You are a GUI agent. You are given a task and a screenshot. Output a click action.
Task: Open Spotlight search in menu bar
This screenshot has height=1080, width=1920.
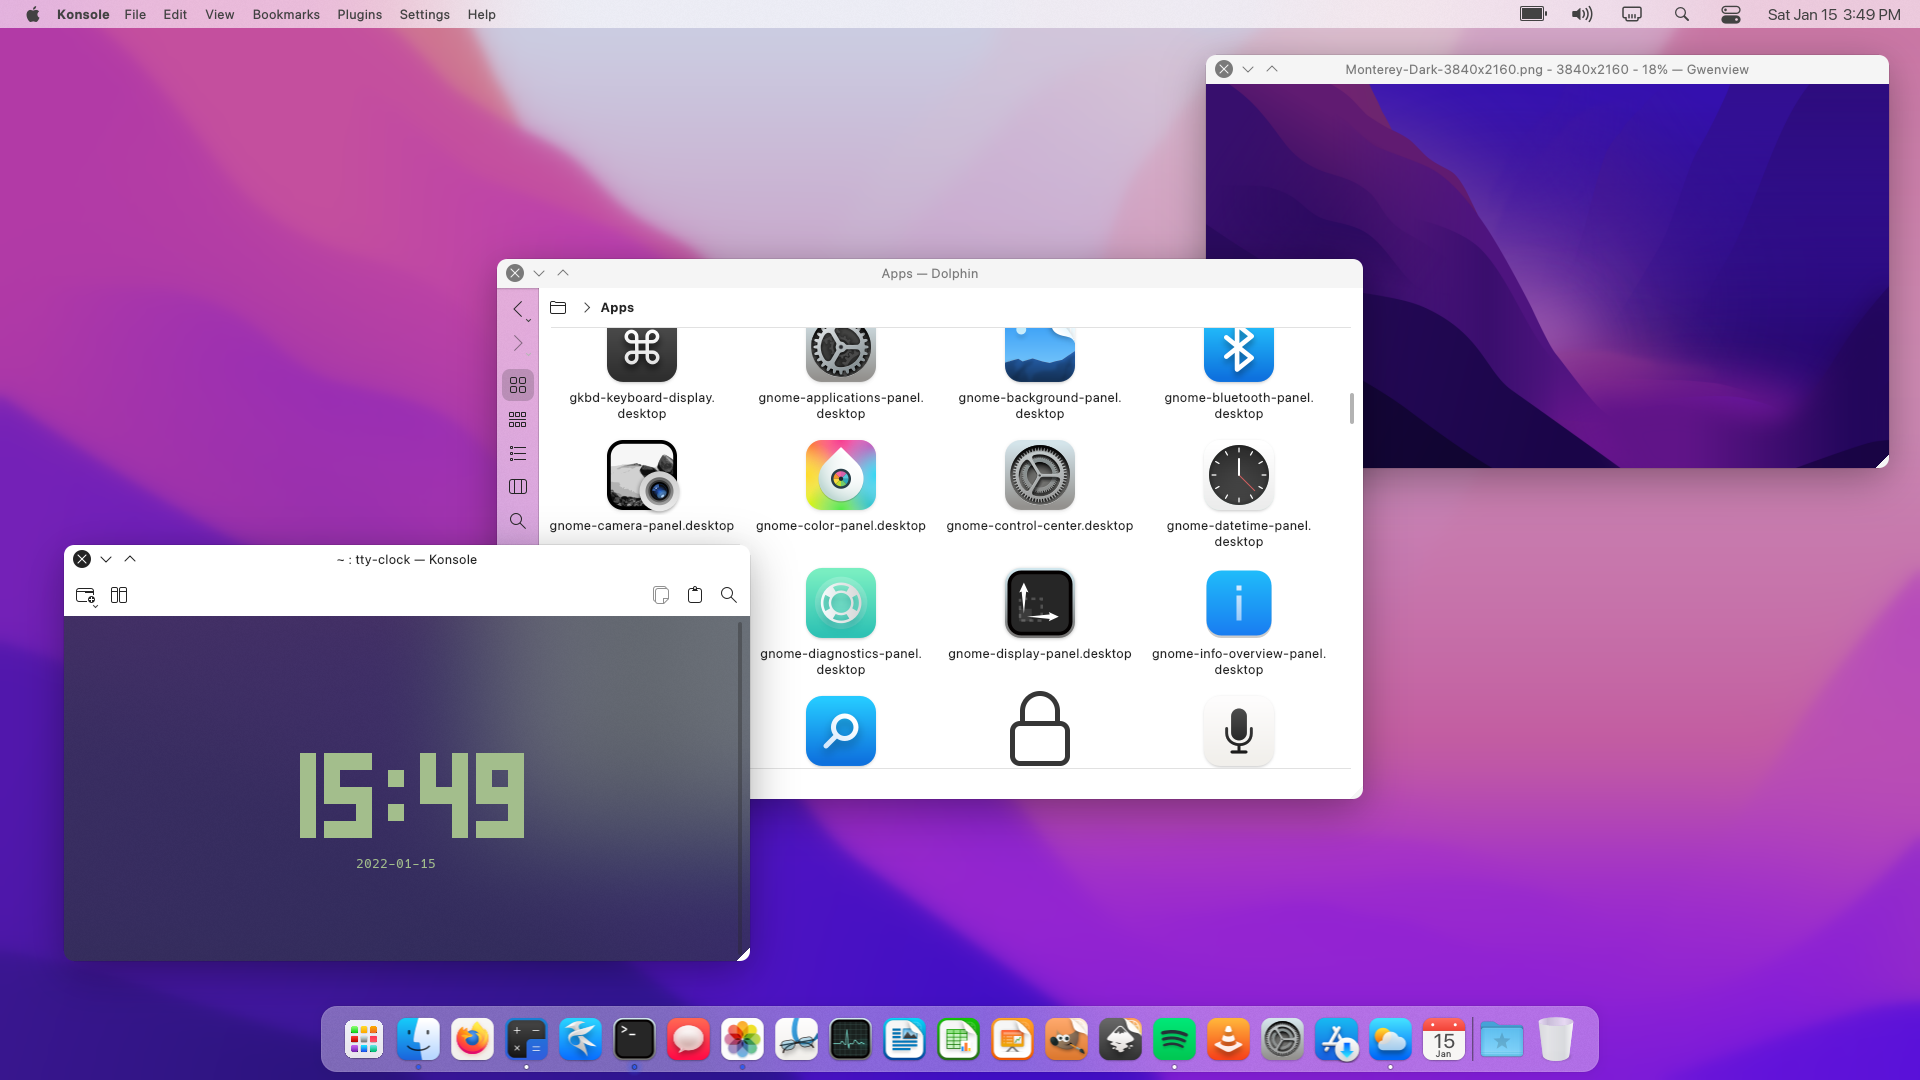tap(1682, 14)
